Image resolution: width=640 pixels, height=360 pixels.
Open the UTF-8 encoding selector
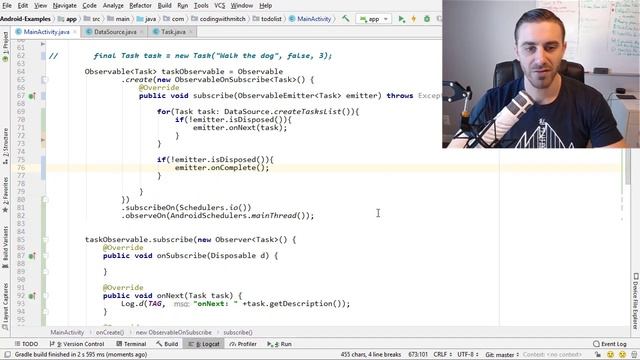(468, 355)
